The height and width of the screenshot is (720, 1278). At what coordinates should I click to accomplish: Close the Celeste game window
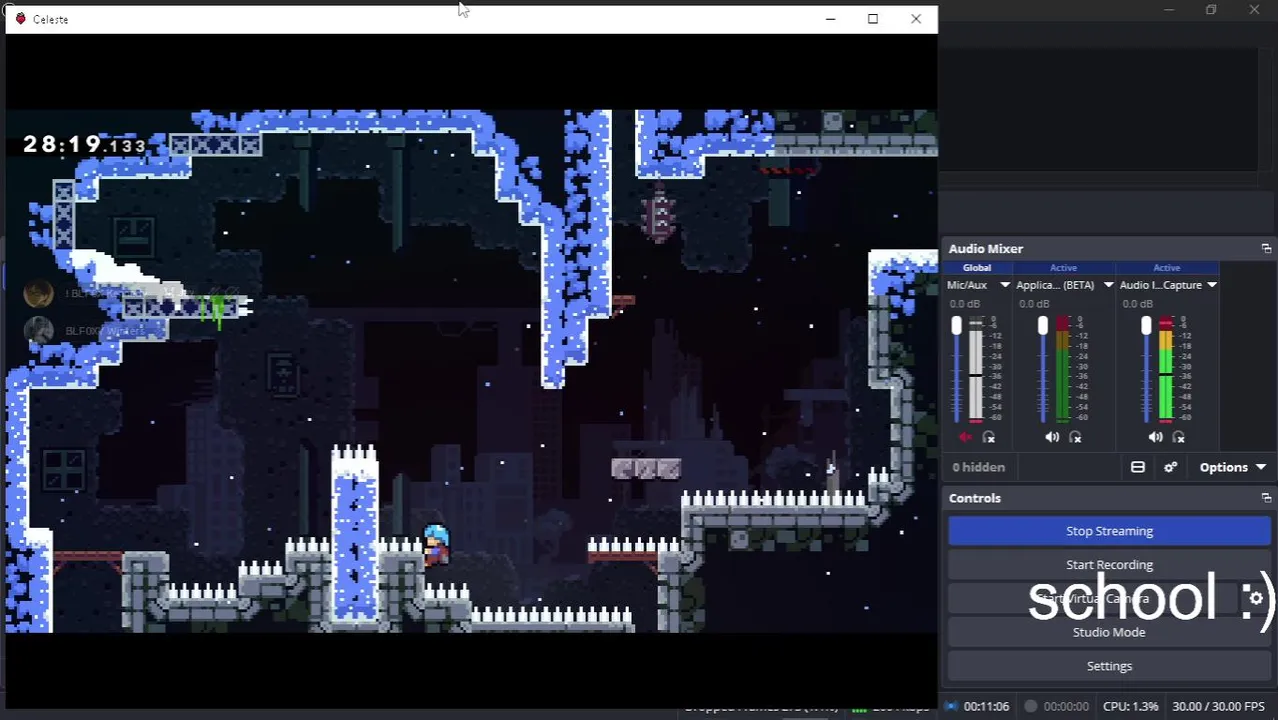tap(916, 19)
